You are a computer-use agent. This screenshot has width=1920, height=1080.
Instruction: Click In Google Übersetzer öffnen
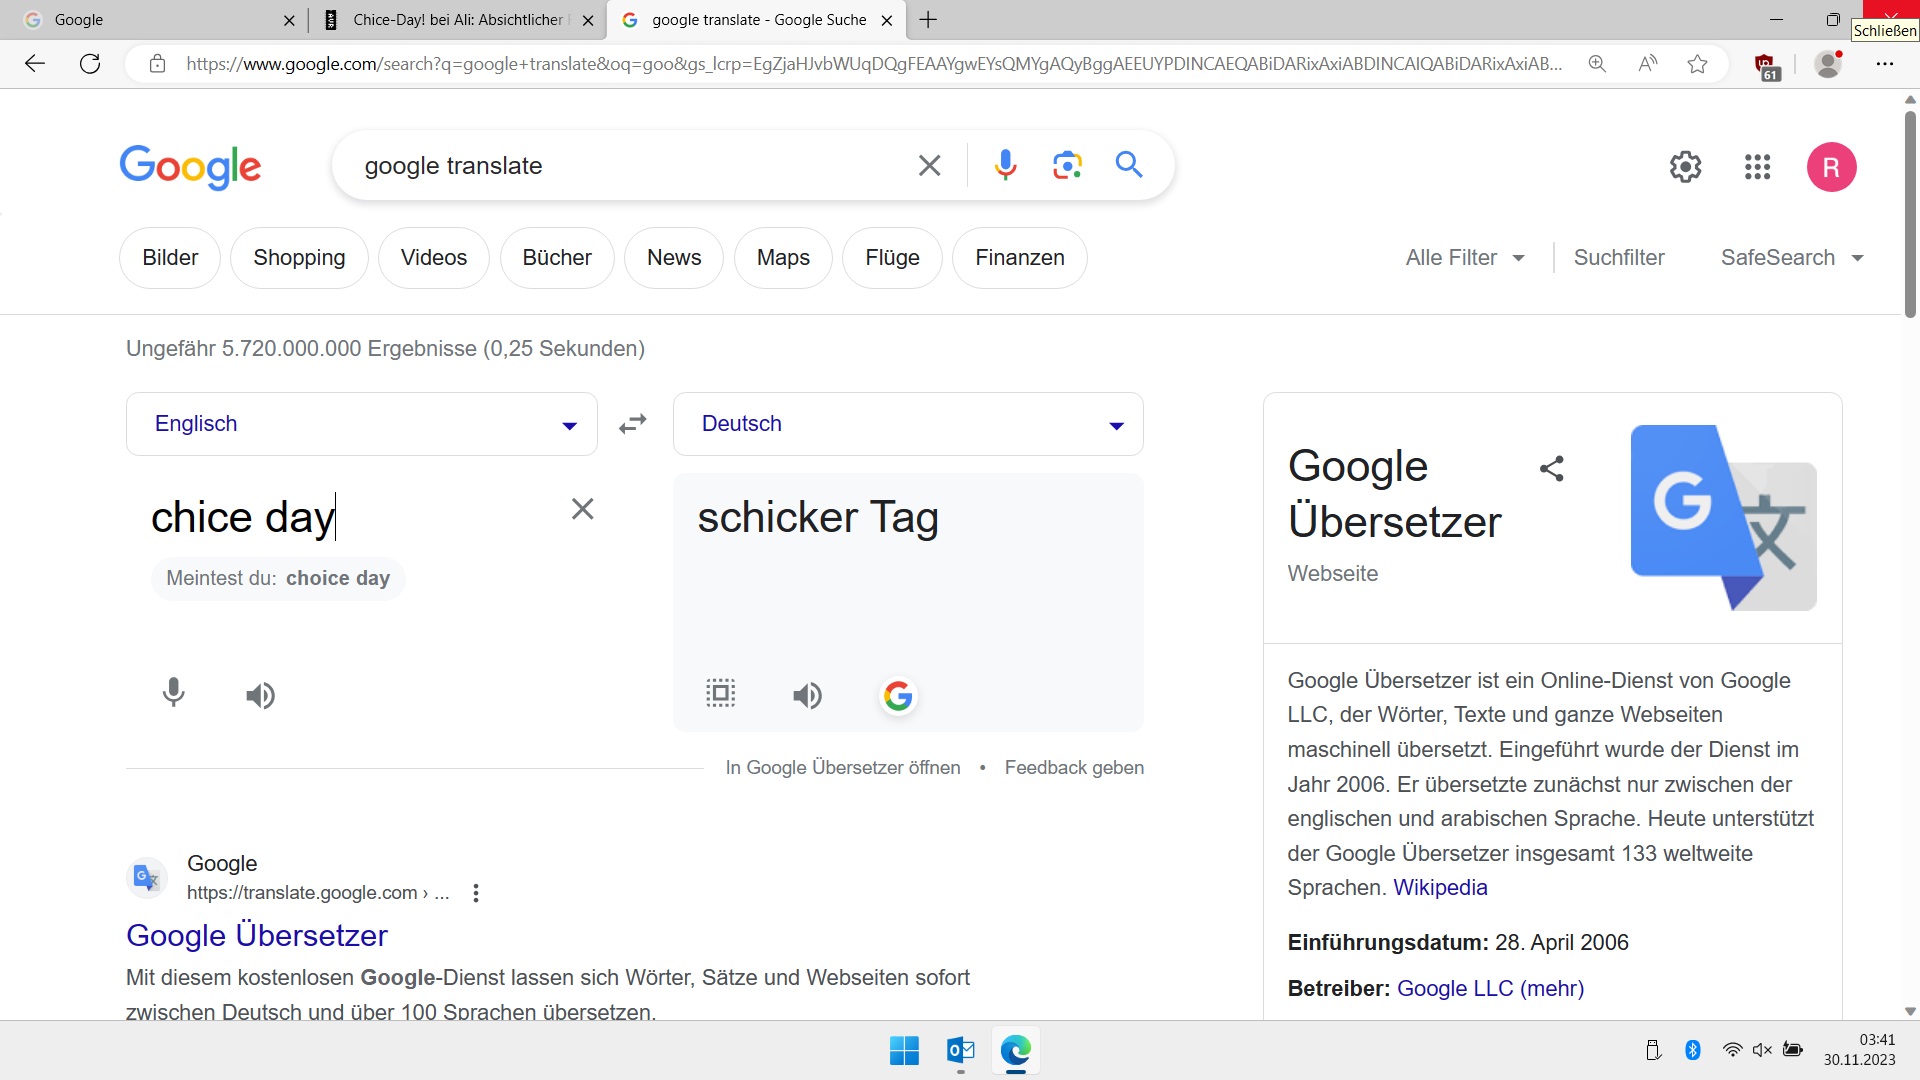coord(843,768)
